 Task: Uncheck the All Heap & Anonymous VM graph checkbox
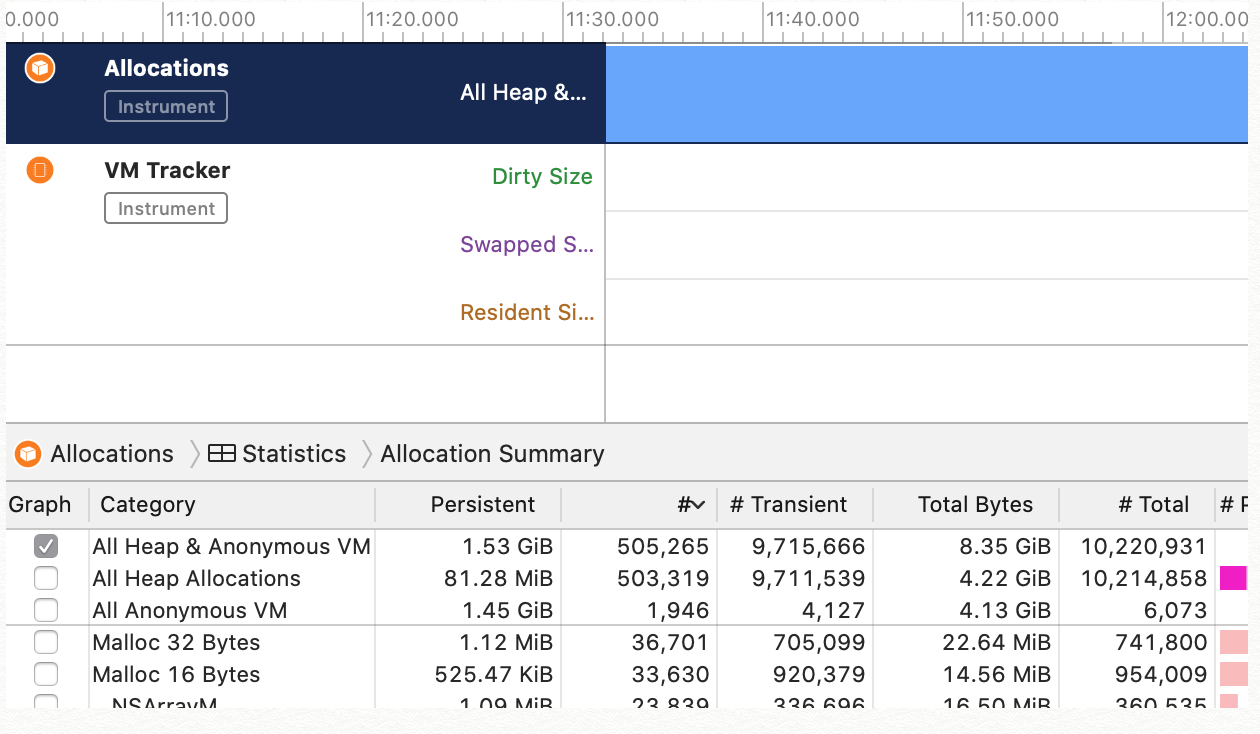coord(46,547)
